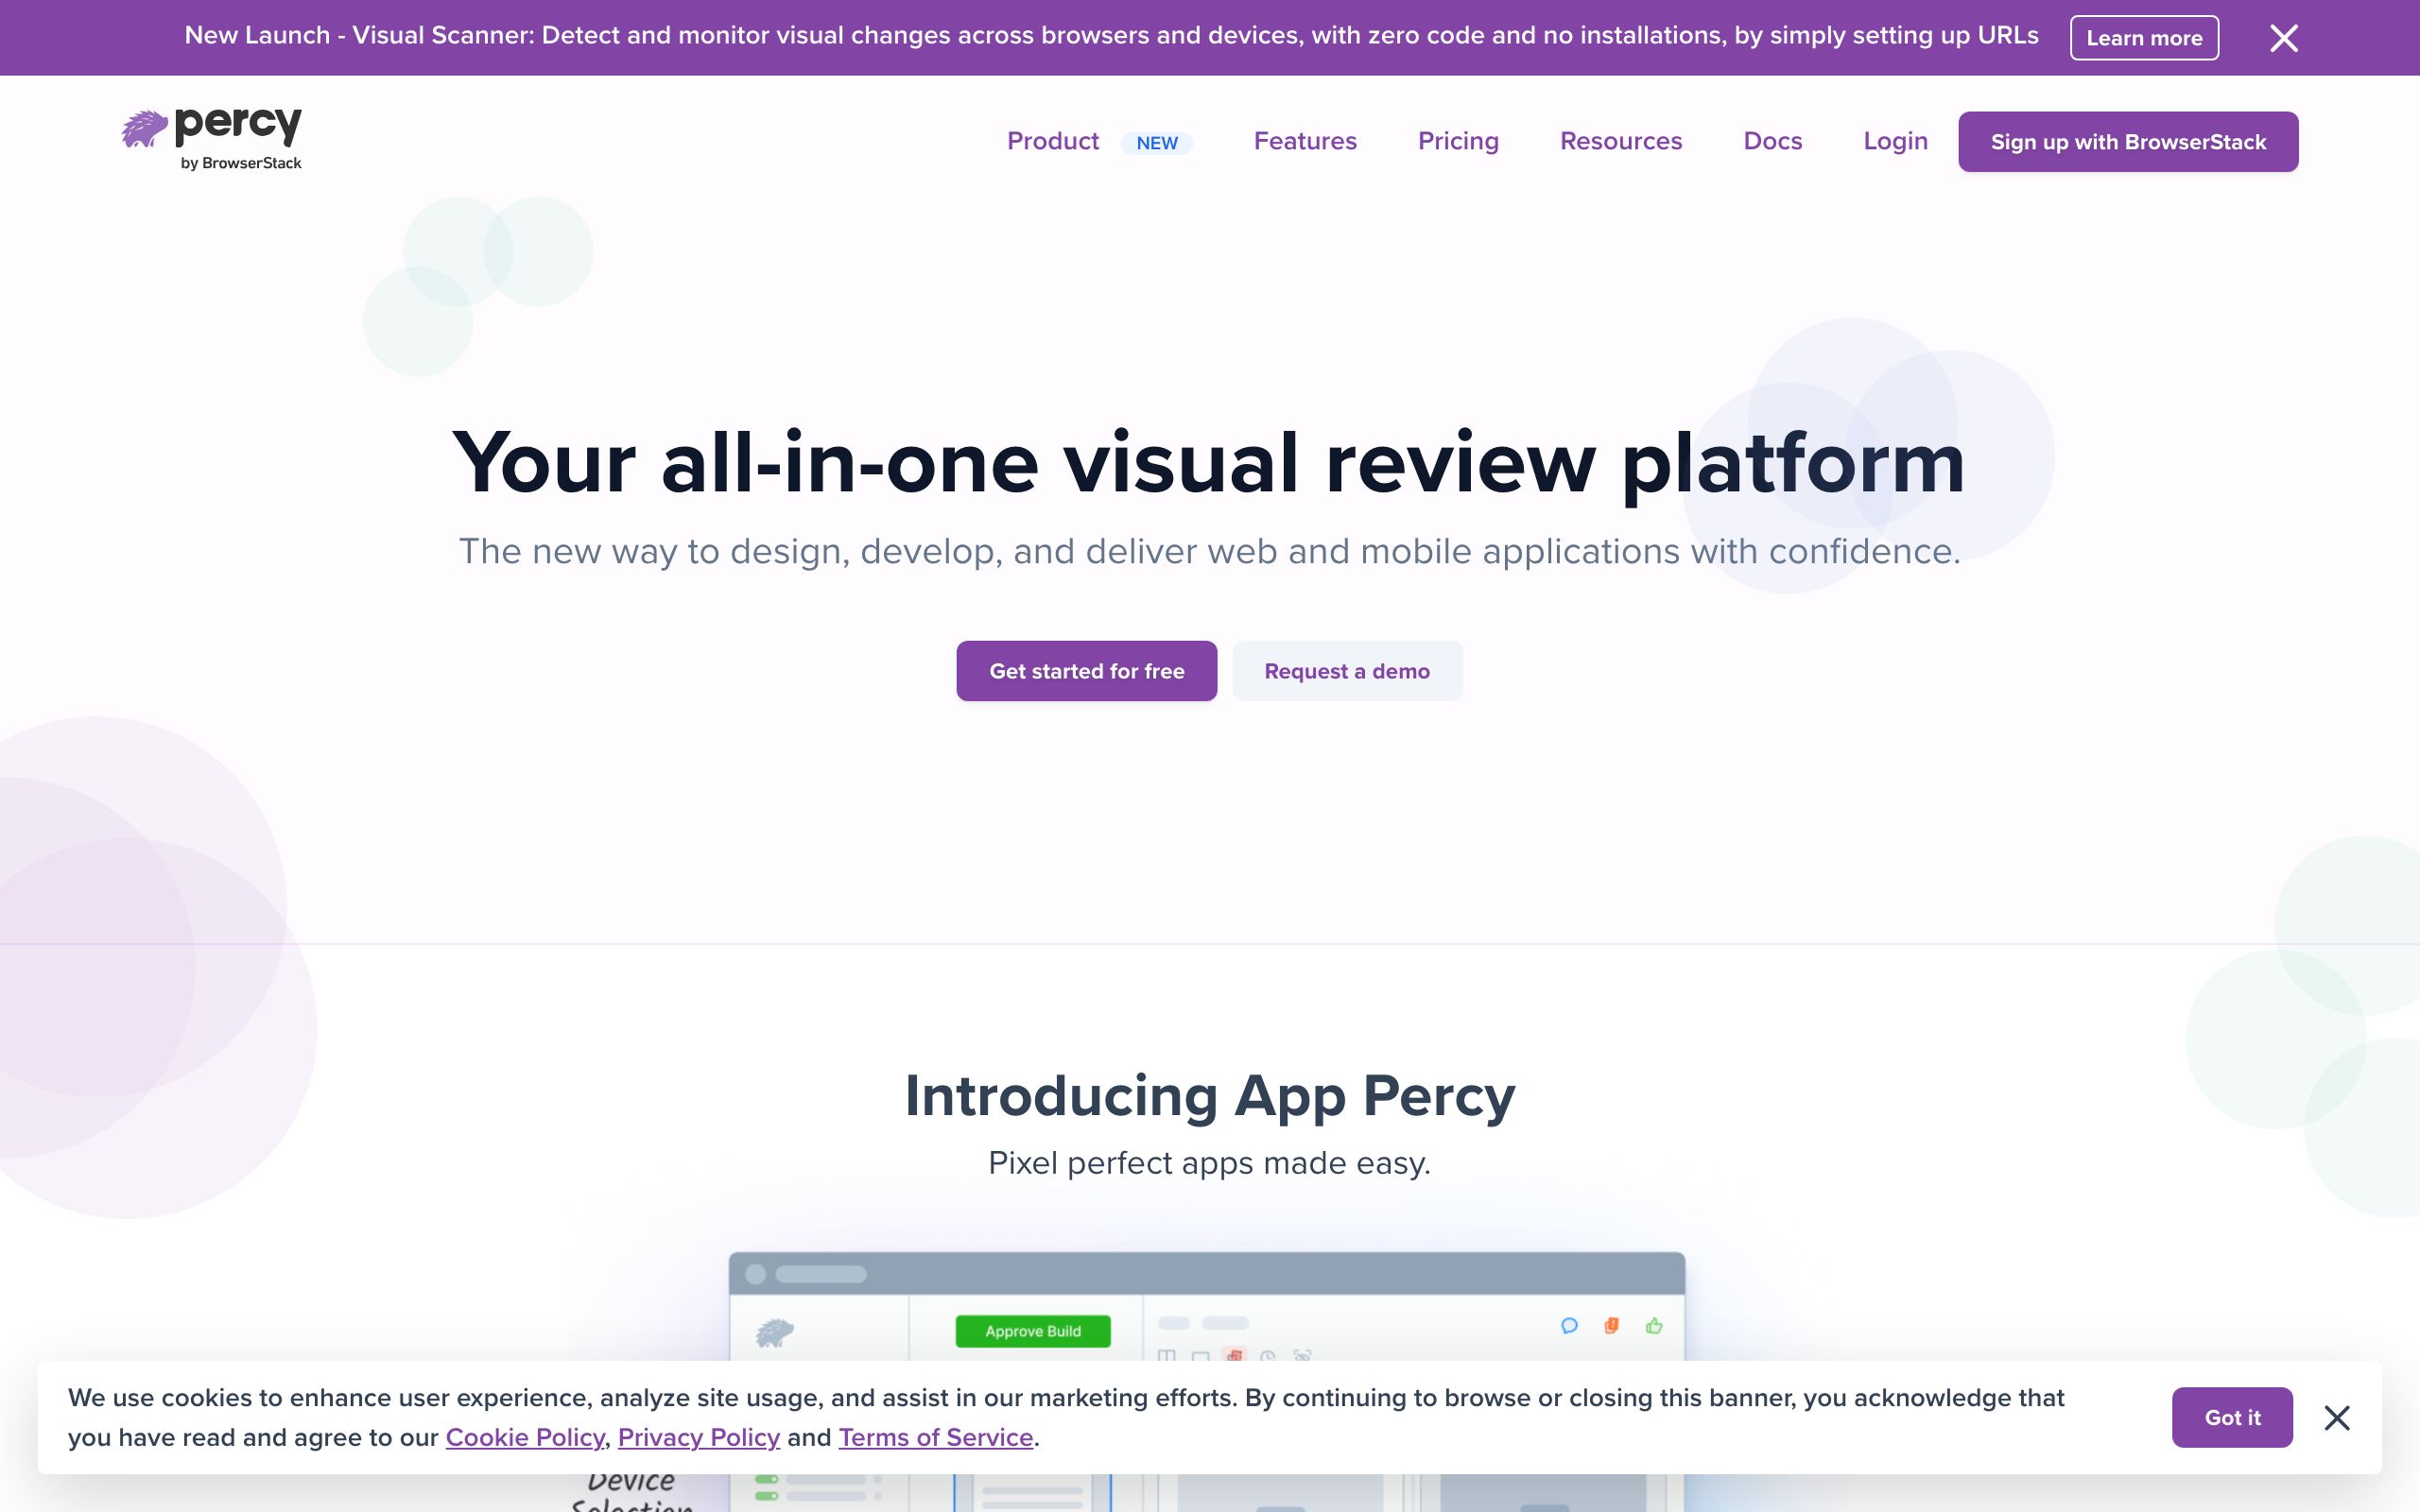Open the Privacy Policy link
Viewport: 2420px width, 1512px height.
pyautogui.click(x=698, y=1437)
